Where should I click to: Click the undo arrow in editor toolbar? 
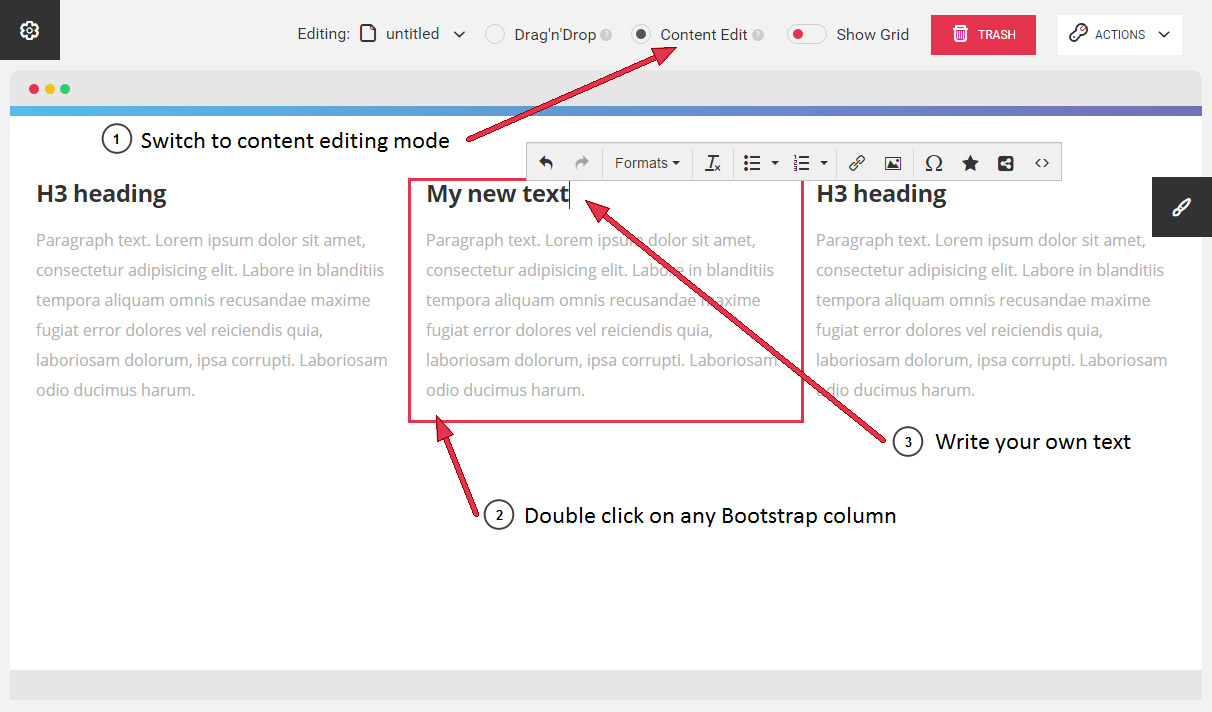coord(546,163)
